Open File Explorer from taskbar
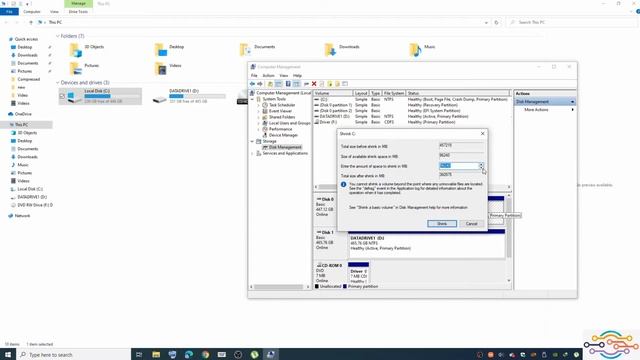 point(156,354)
